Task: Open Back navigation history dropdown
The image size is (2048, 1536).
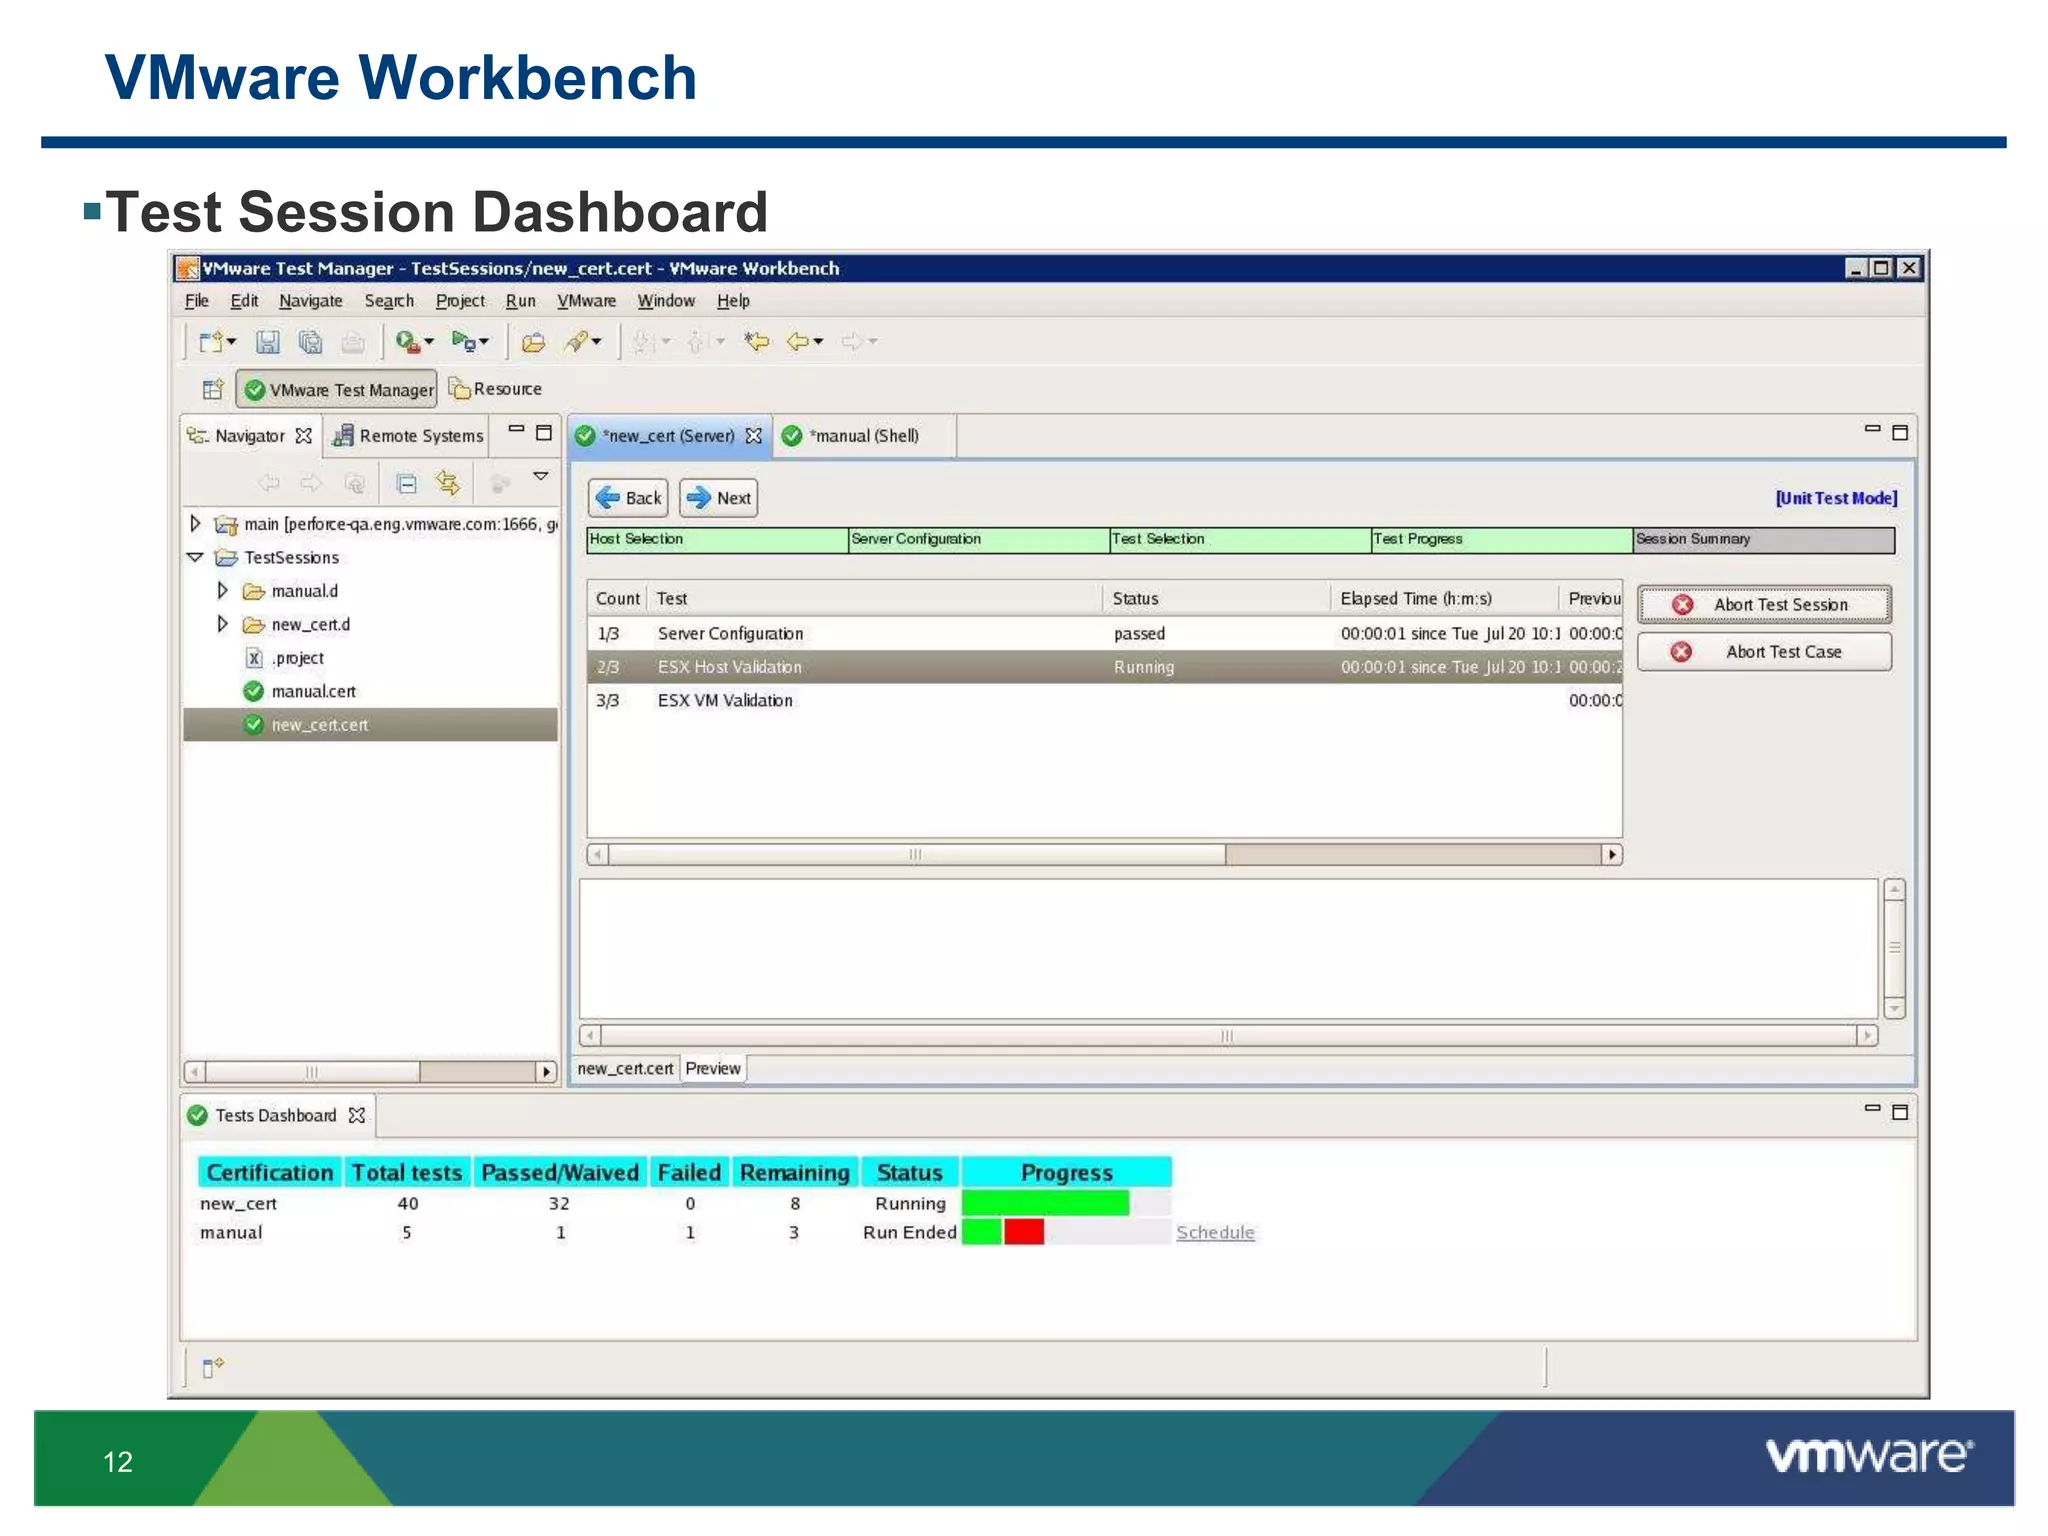Action: click(x=819, y=342)
